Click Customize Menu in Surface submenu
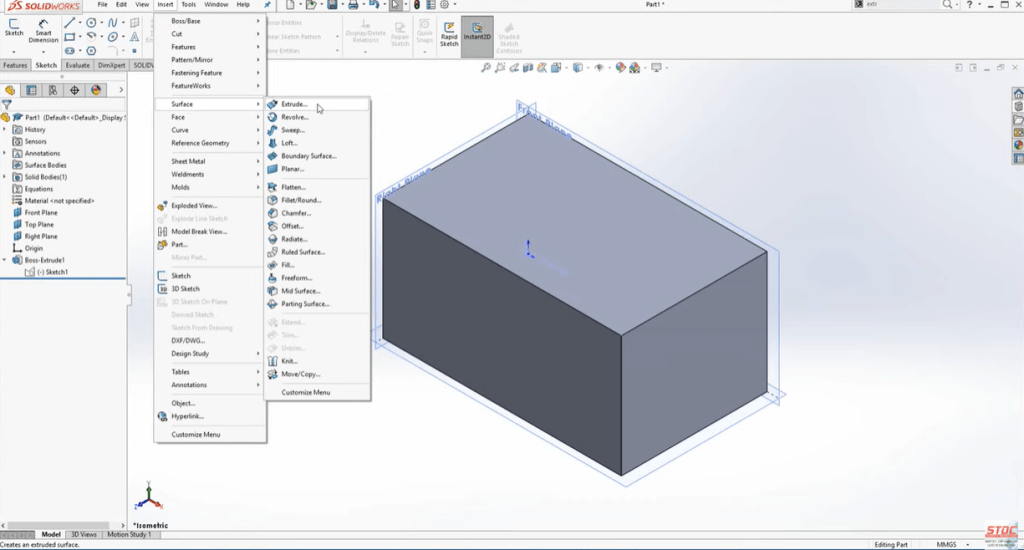1024x550 pixels. (x=305, y=392)
